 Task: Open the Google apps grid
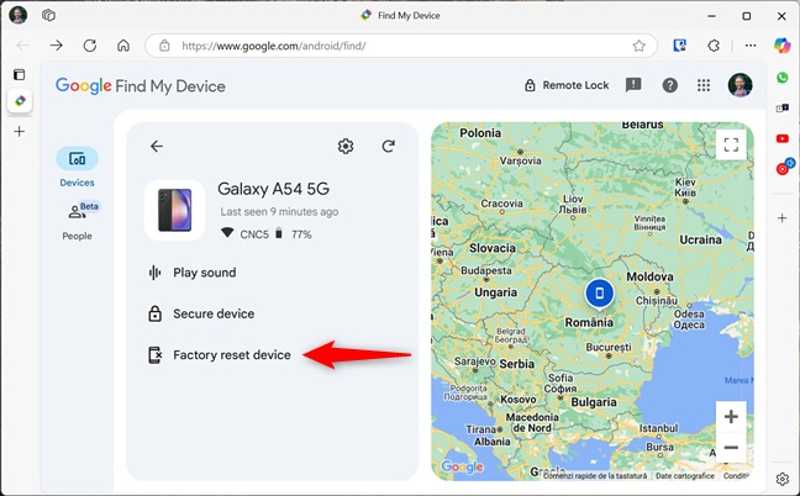pos(704,85)
